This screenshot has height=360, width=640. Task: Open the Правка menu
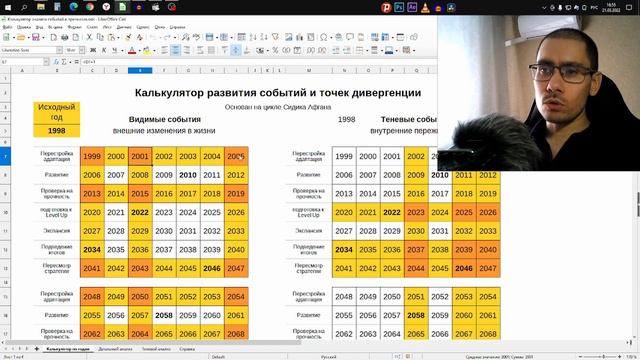pos(24,27)
